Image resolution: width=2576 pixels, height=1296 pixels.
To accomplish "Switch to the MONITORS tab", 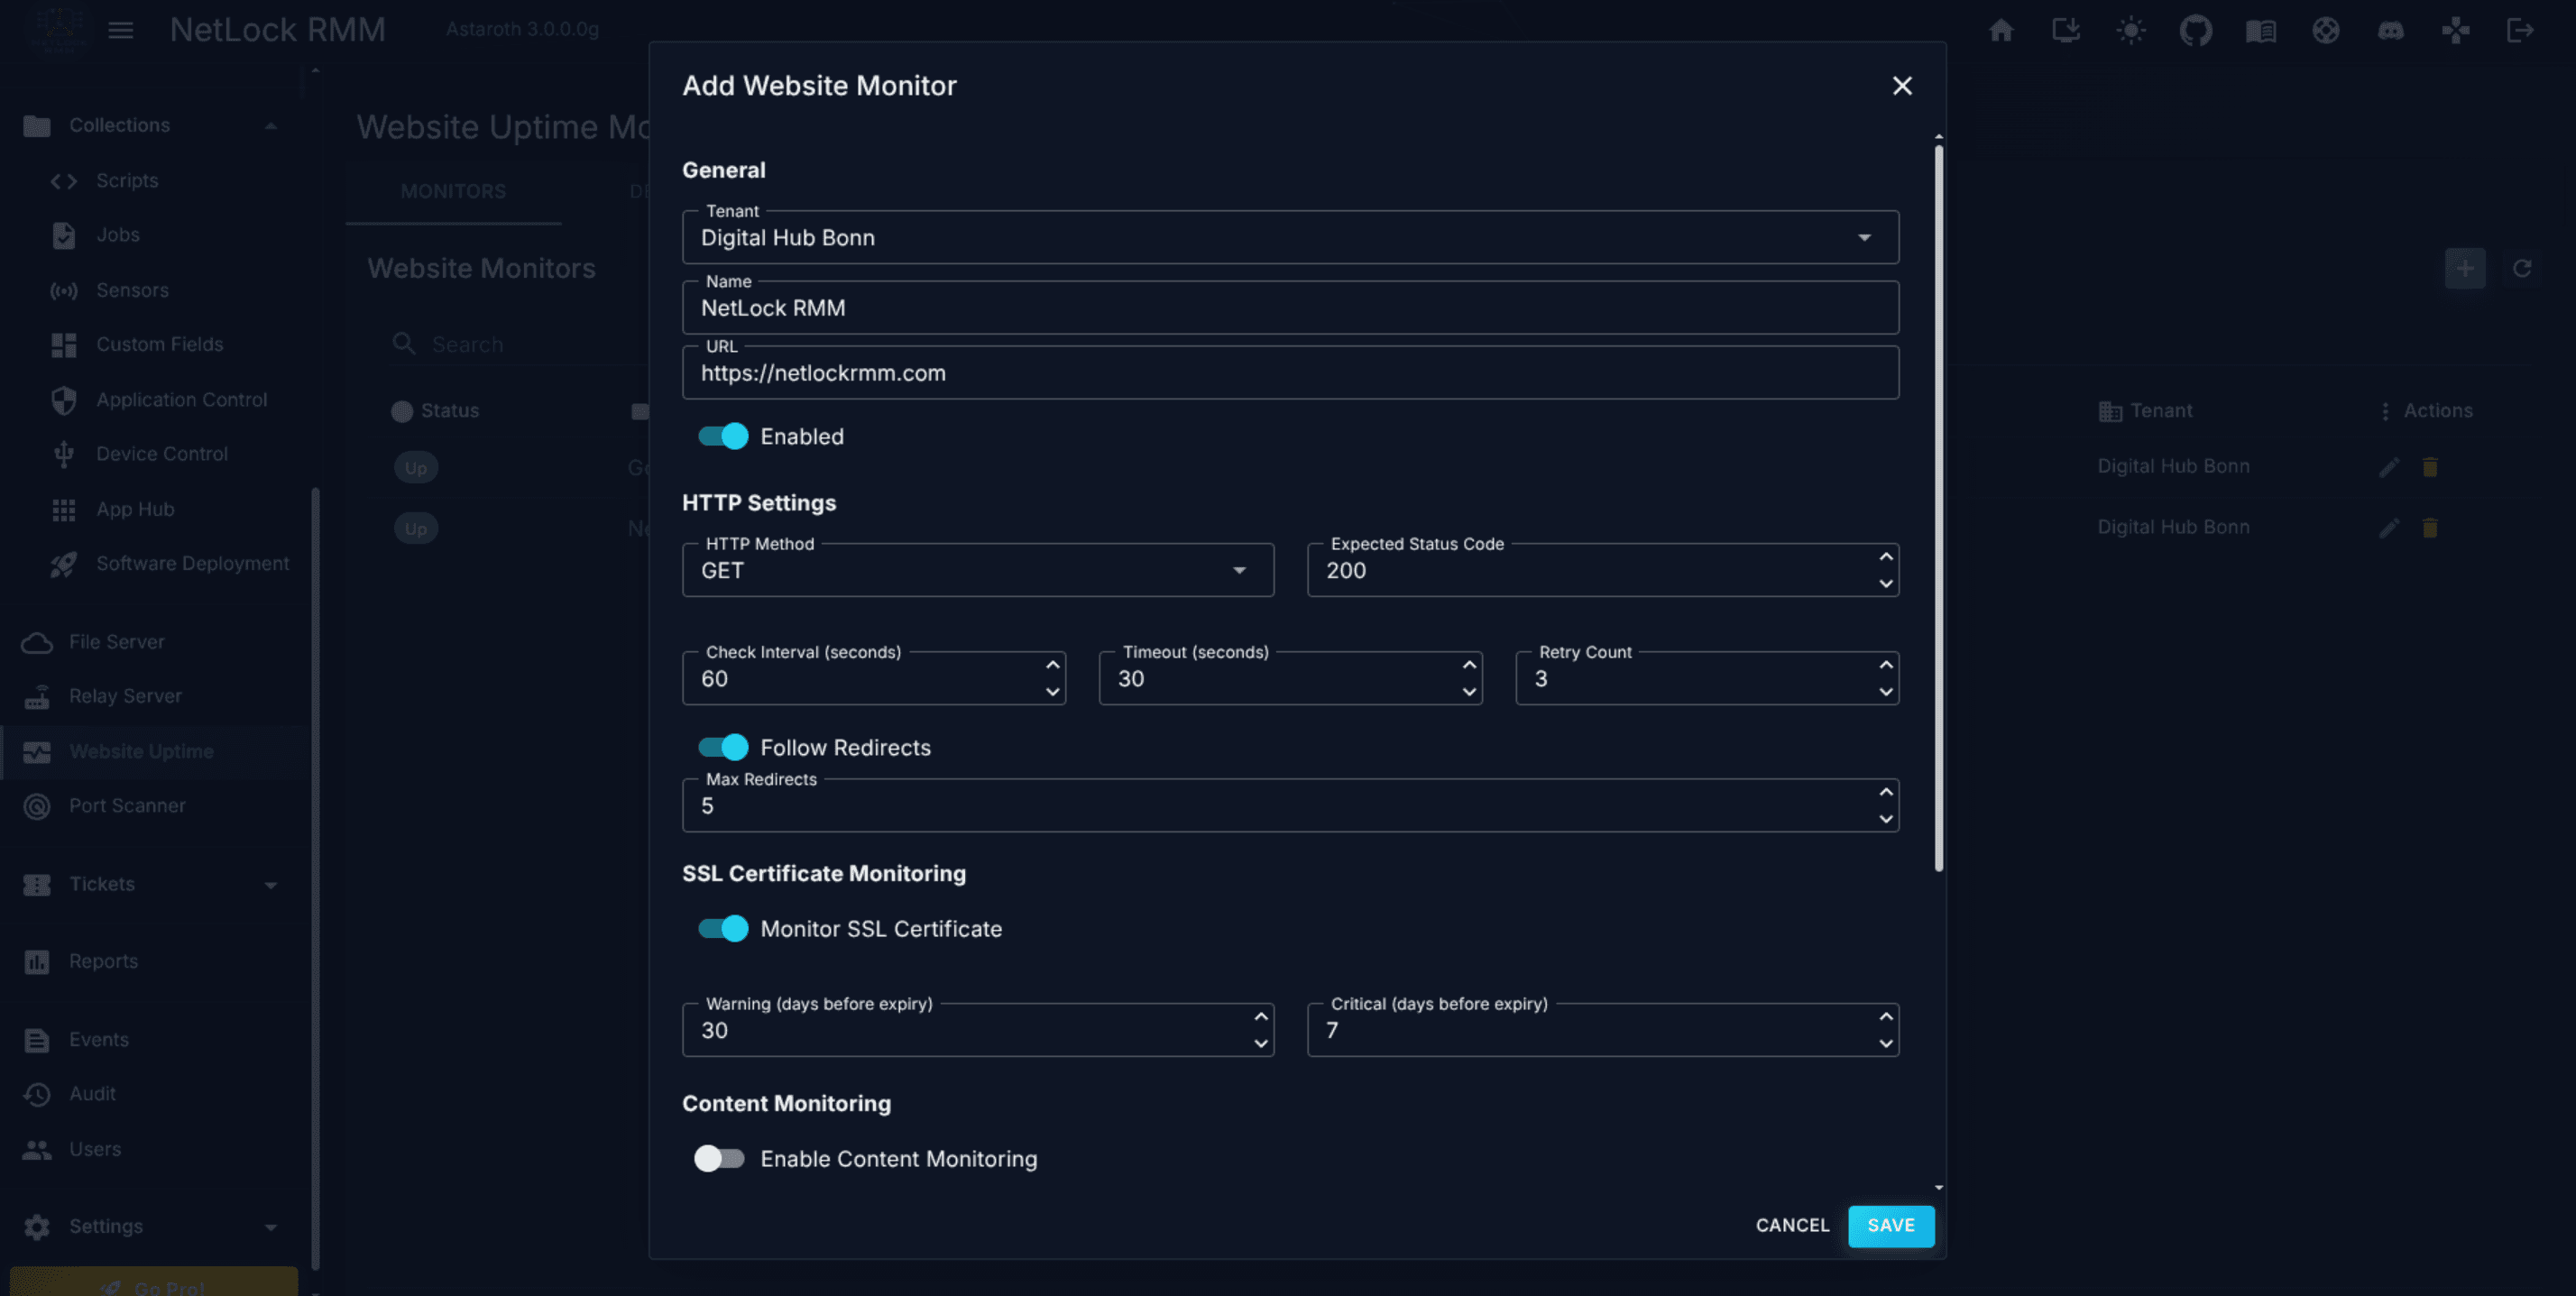I will [453, 192].
